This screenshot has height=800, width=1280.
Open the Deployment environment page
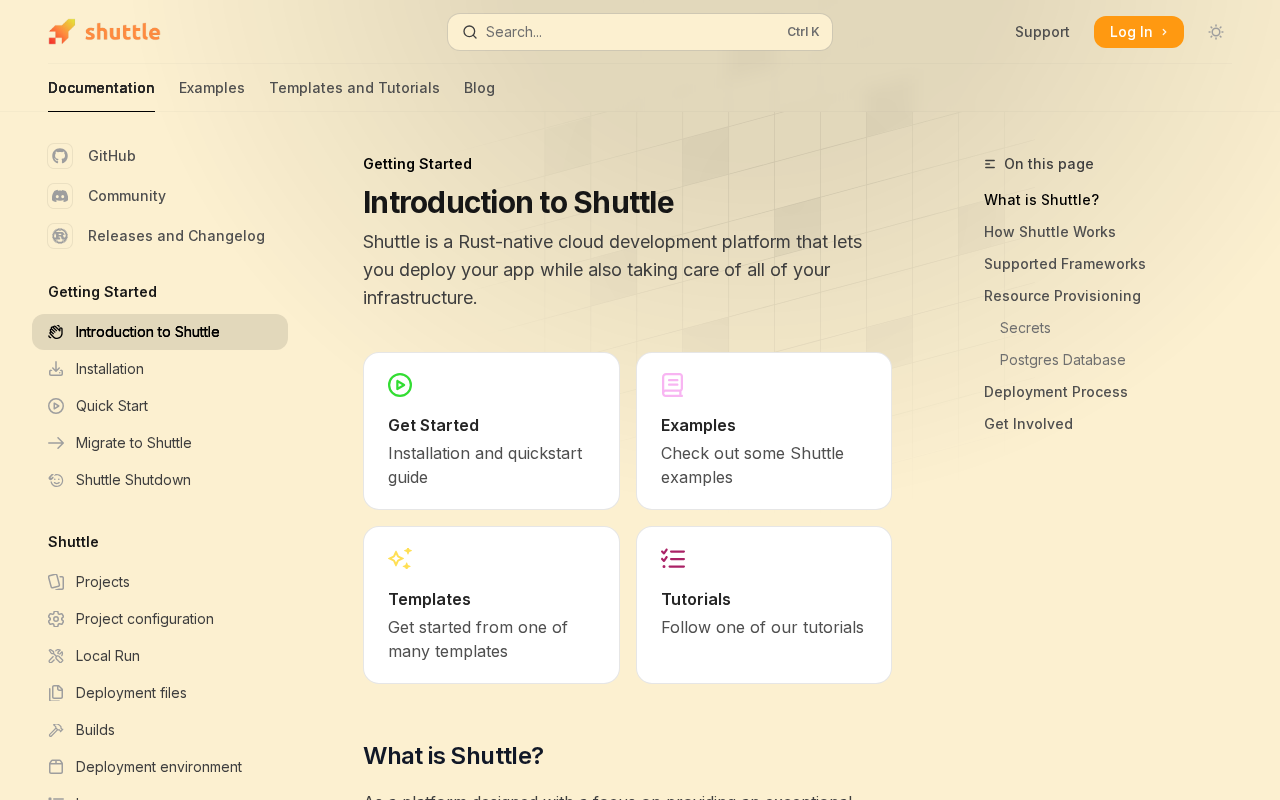[x=160, y=767]
